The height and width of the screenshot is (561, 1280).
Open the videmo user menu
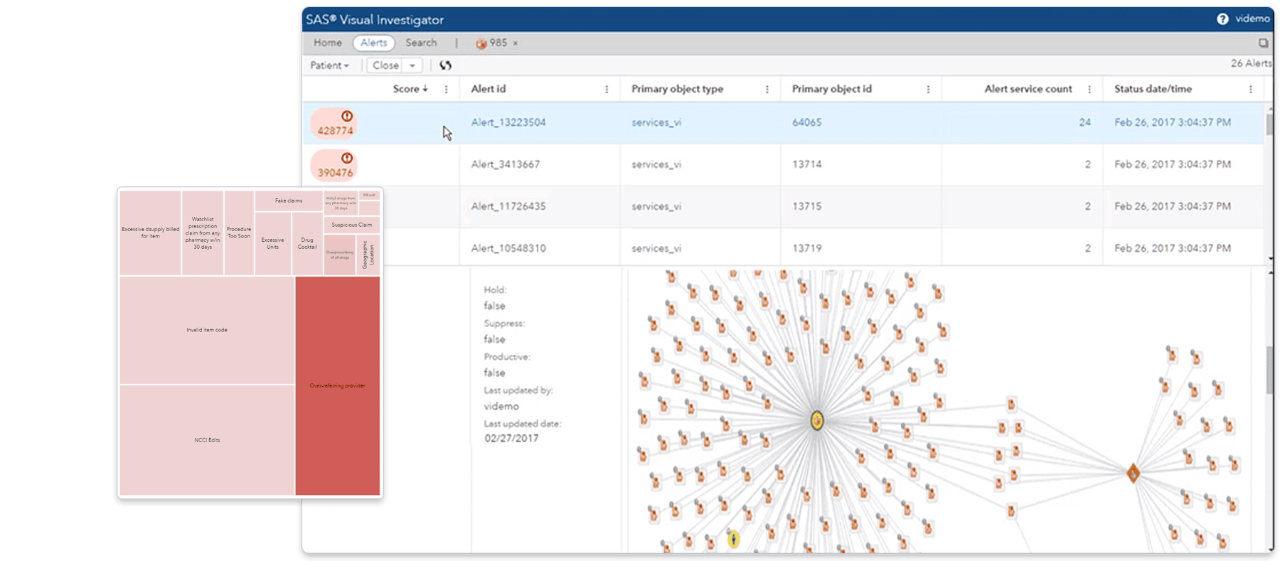tap(1253, 19)
